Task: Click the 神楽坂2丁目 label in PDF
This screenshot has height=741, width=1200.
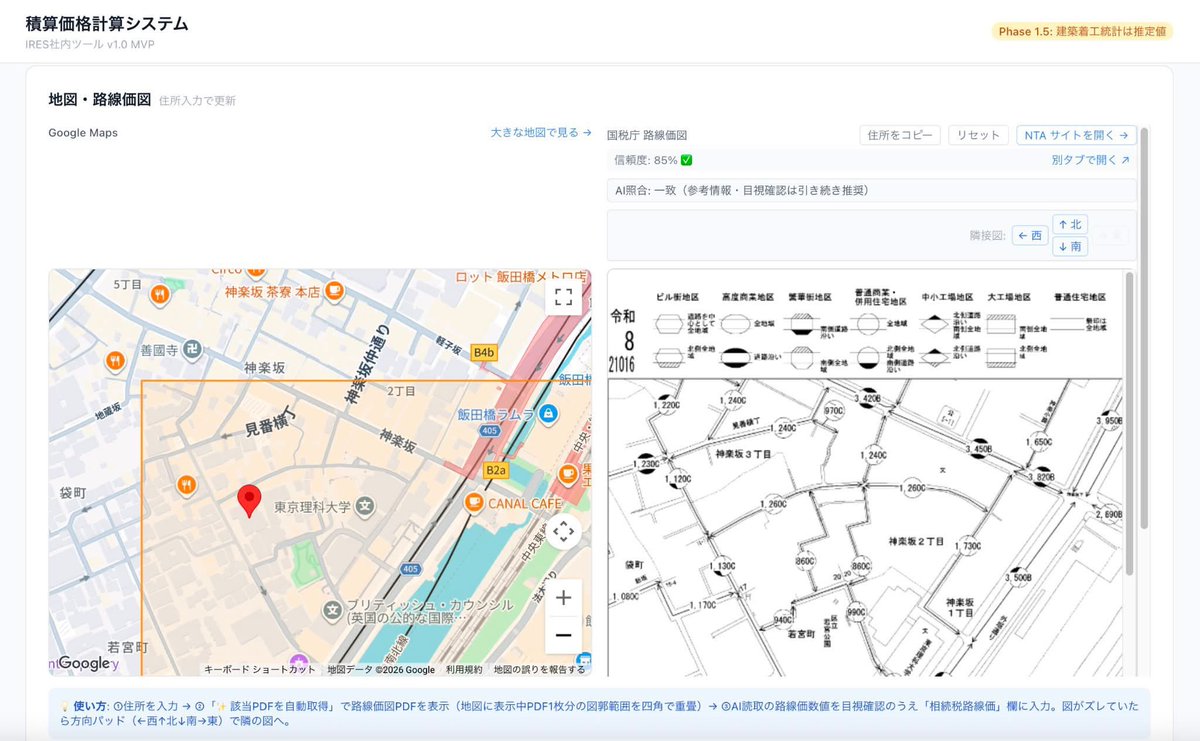Action: pyautogui.click(x=916, y=541)
